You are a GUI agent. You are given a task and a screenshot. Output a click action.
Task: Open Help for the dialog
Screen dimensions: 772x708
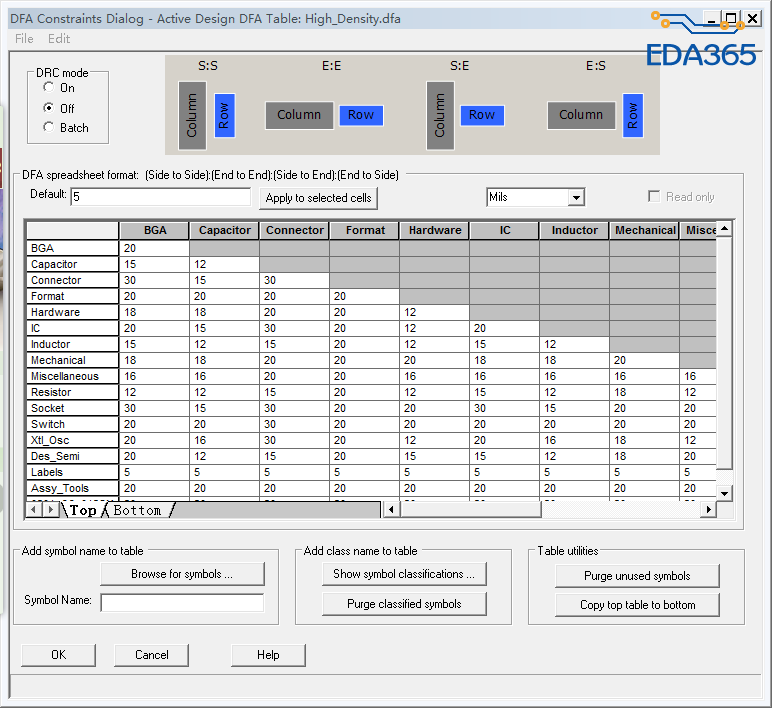click(268, 655)
